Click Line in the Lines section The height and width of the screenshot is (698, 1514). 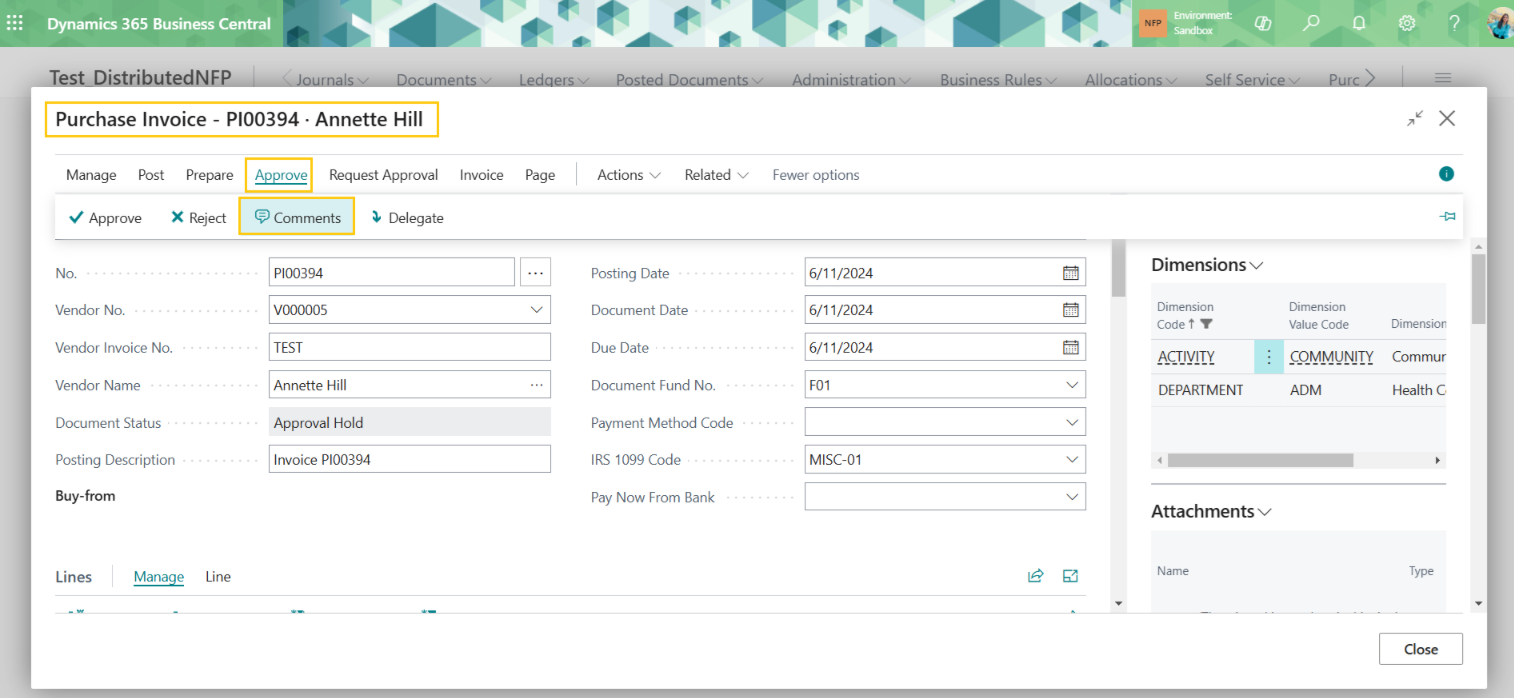click(x=218, y=577)
